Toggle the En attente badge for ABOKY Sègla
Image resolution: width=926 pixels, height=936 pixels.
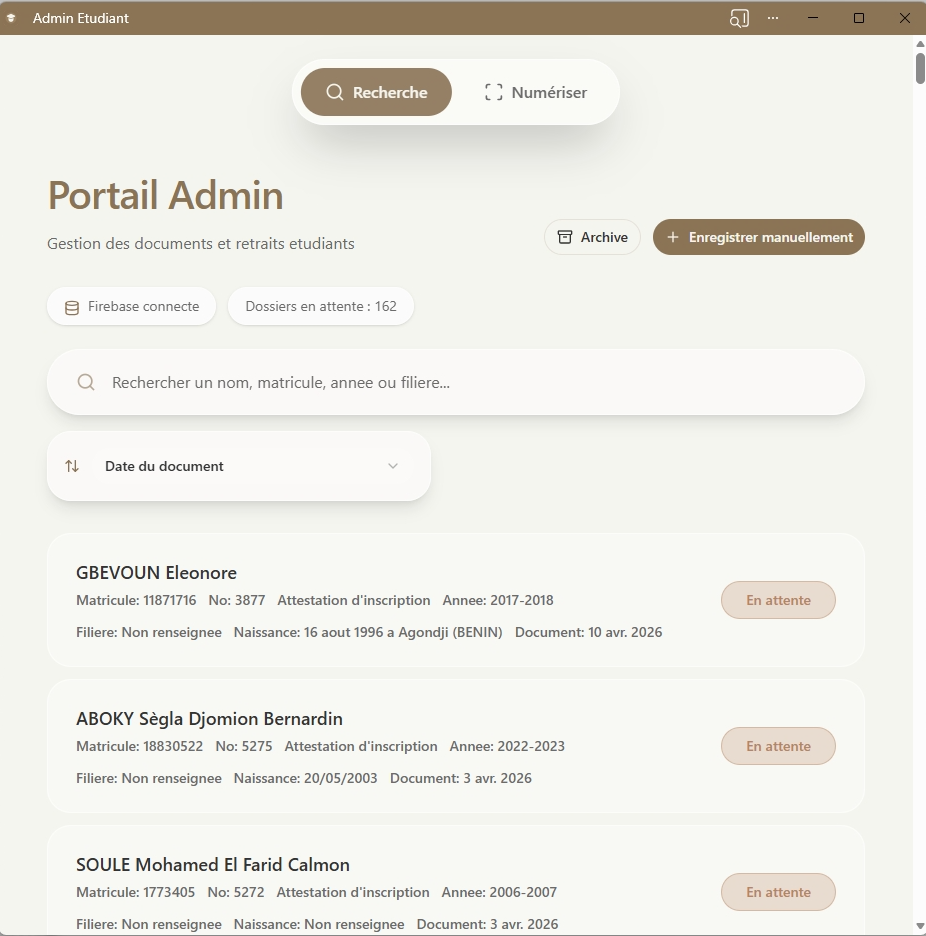778,746
